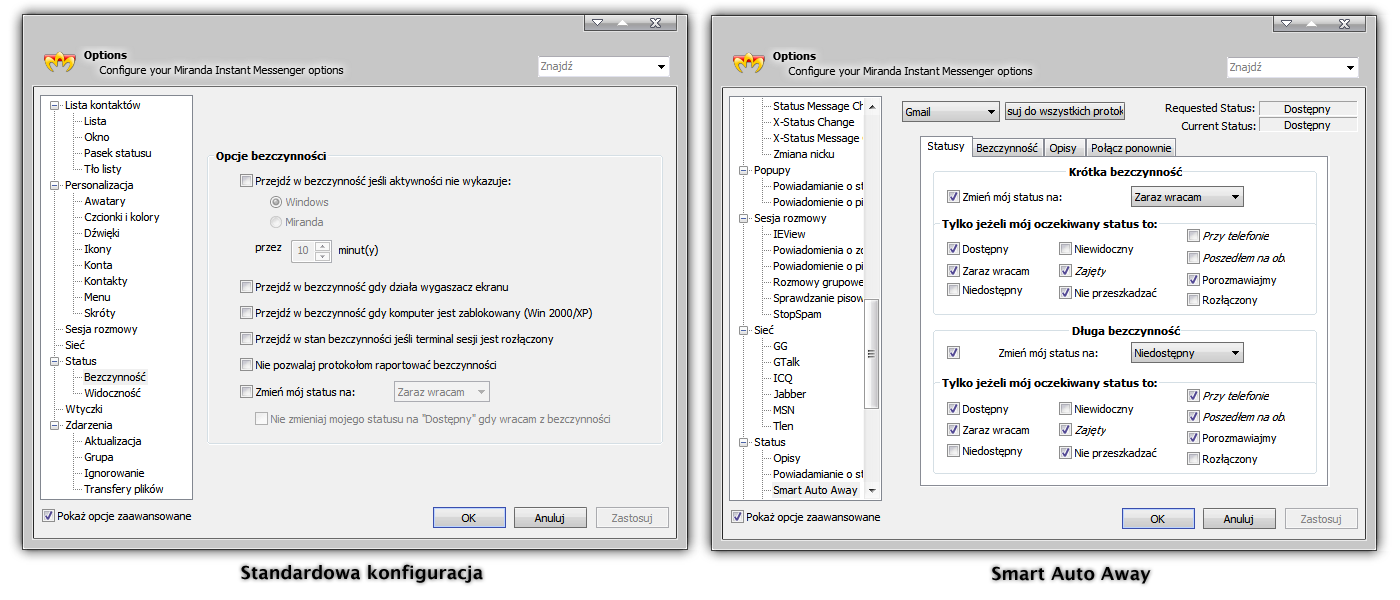
Task: Collapse Status node in left window tree
Action: [x=55, y=361]
